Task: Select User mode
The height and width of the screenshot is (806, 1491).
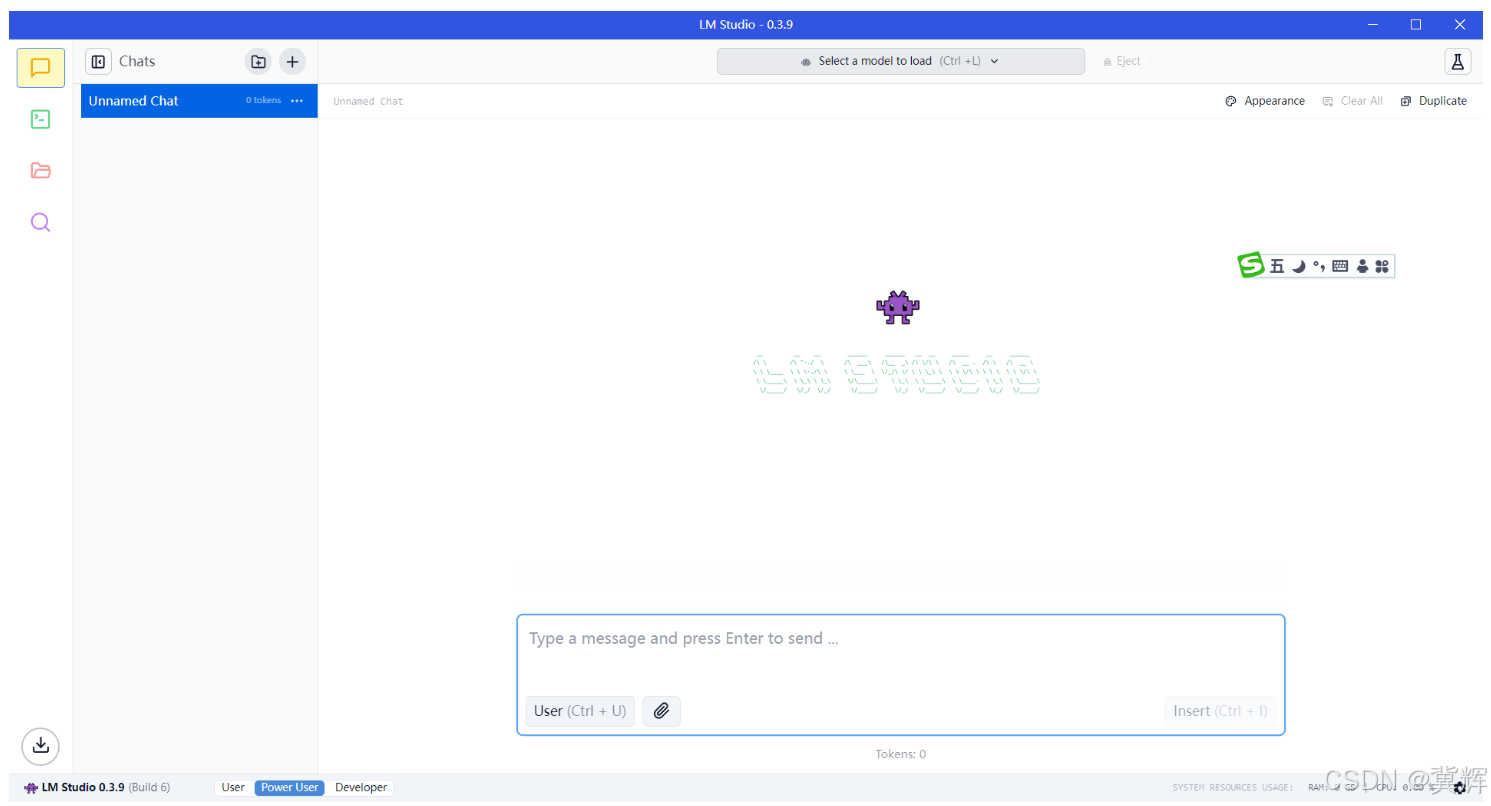Action: [x=233, y=788]
